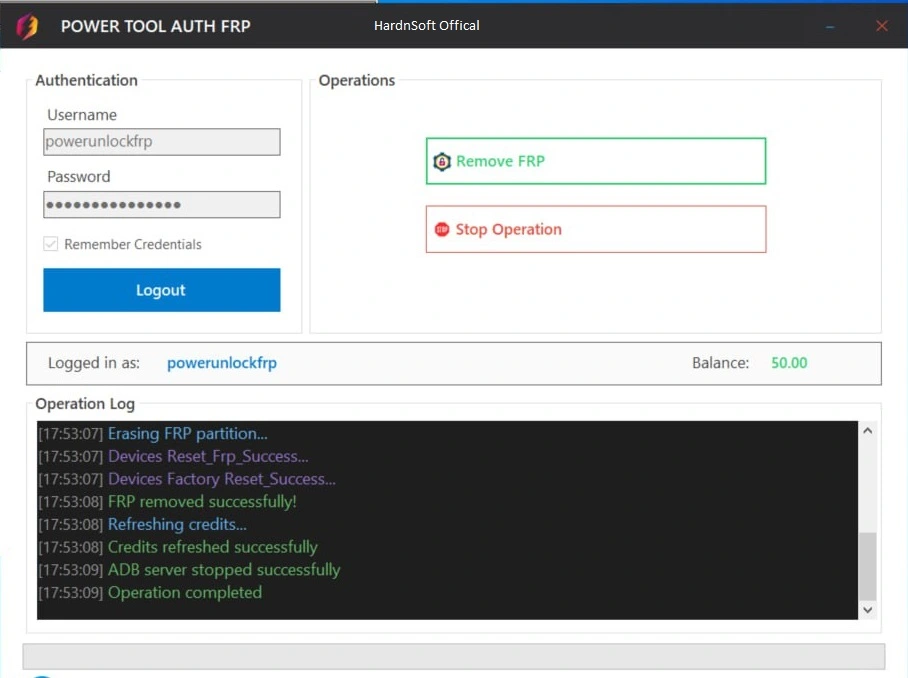Screen dimensions: 908x678
Task: Click the 50.00 balance value
Action: pyautogui.click(x=789, y=363)
